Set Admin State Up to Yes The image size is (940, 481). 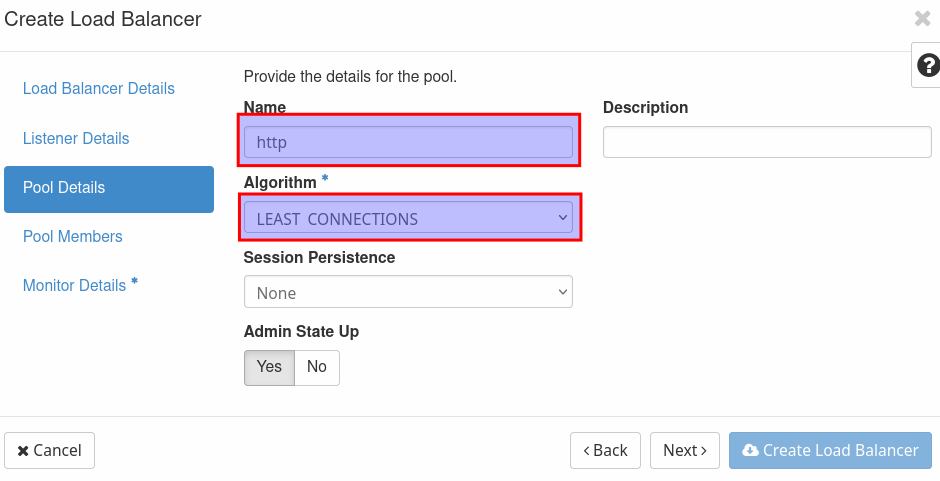[x=269, y=367]
